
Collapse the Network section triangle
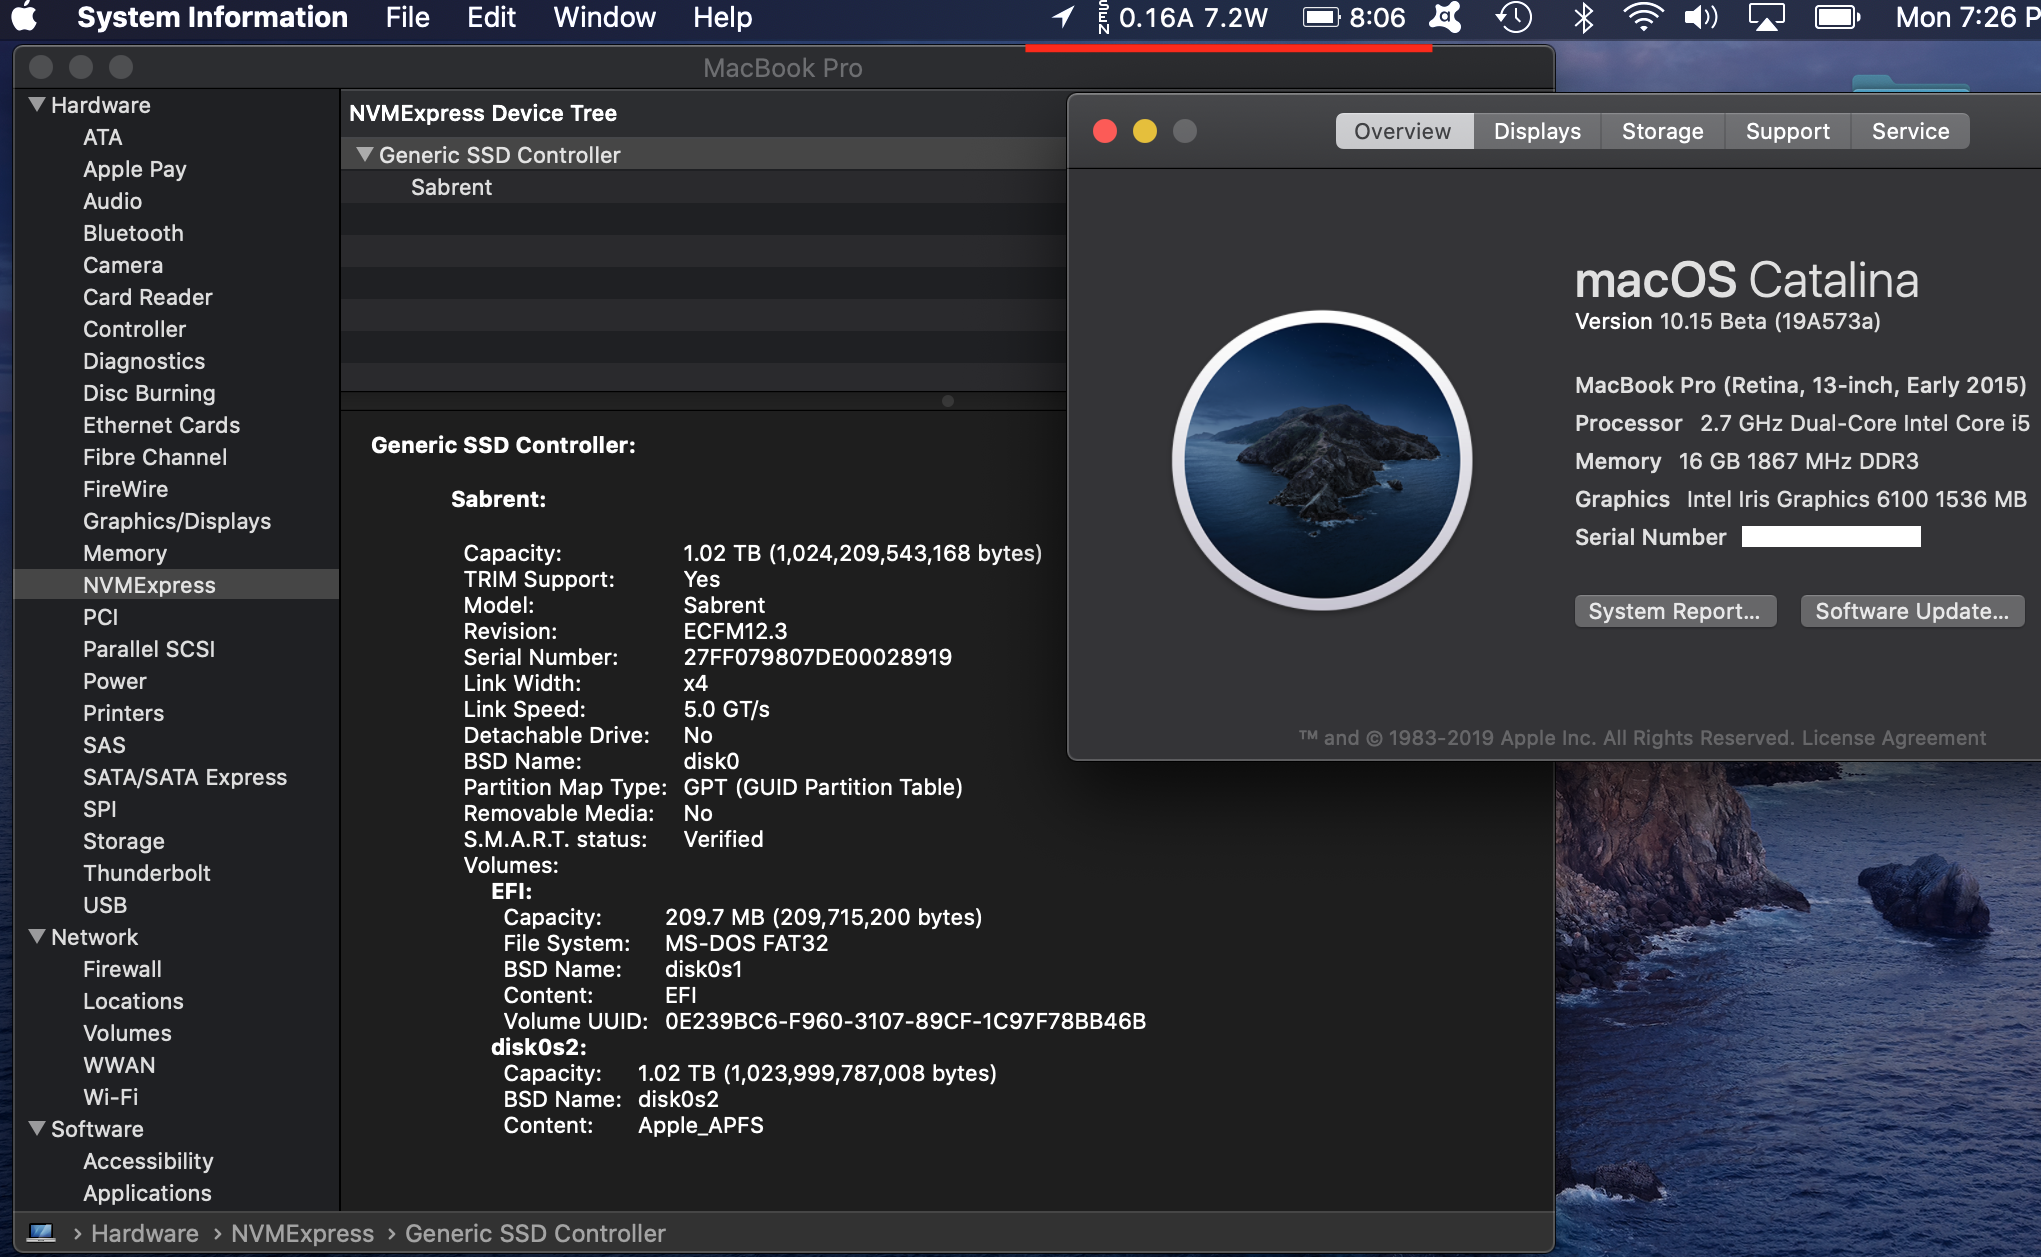click(x=37, y=937)
